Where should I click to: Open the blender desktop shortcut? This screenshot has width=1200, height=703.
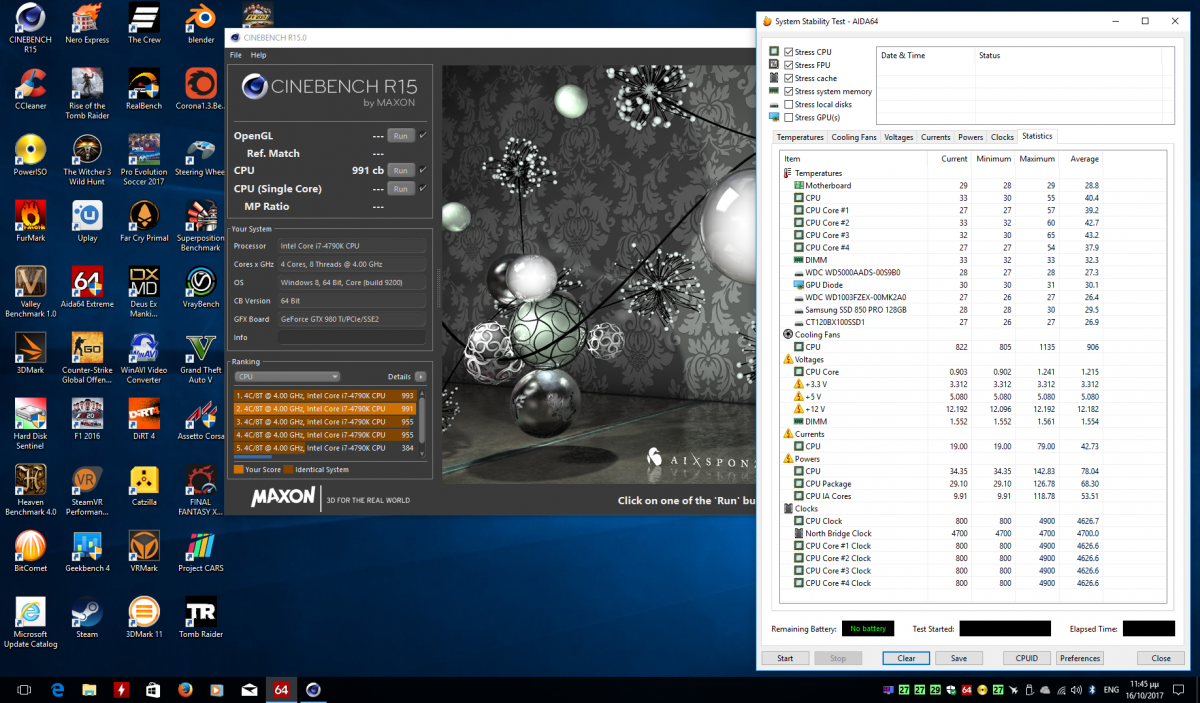tap(201, 25)
